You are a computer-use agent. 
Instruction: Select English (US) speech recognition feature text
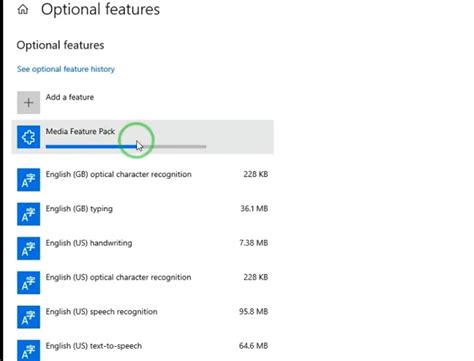point(101,312)
